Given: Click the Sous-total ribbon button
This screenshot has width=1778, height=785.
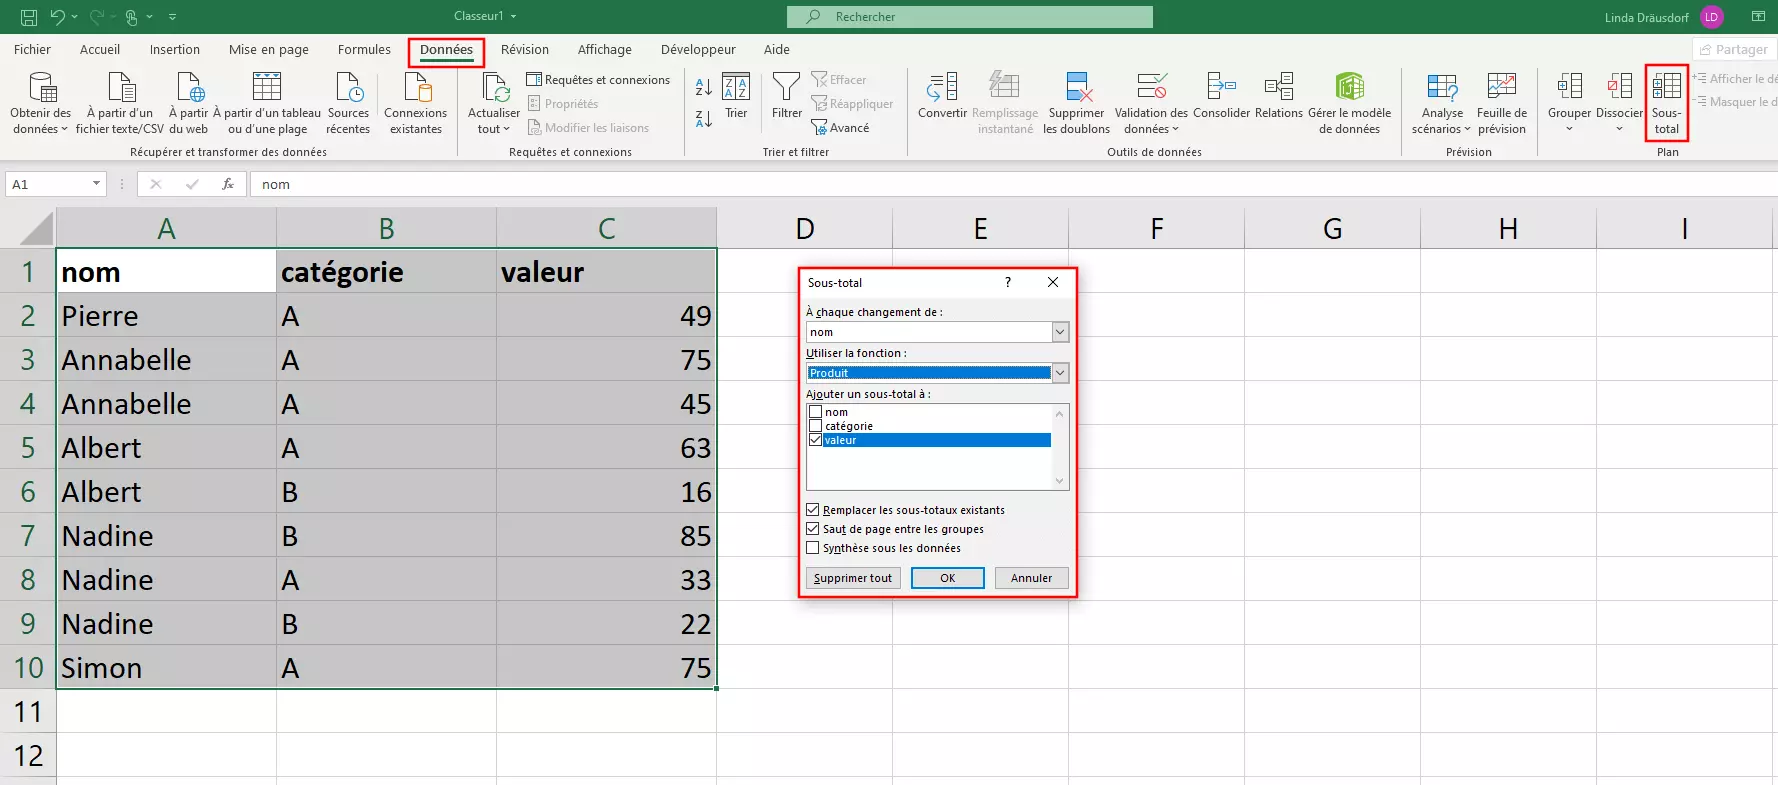Looking at the screenshot, I should (1666, 103).
